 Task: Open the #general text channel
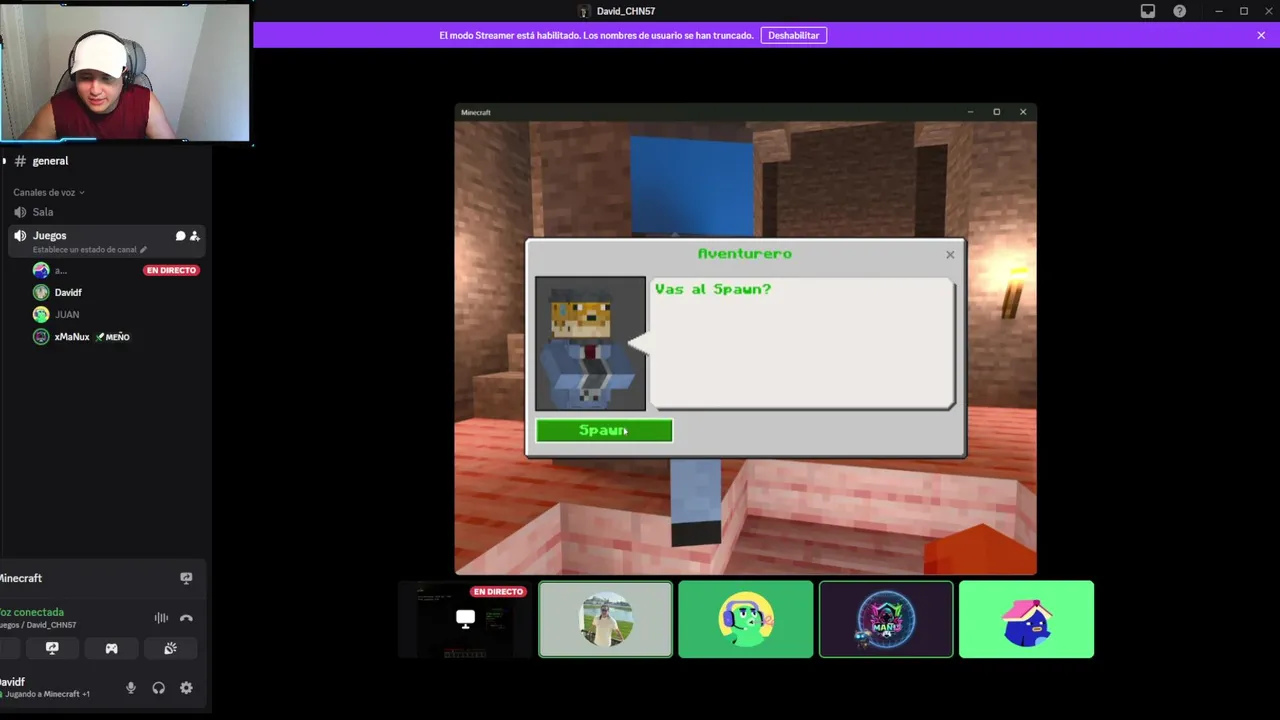(50, 161)
